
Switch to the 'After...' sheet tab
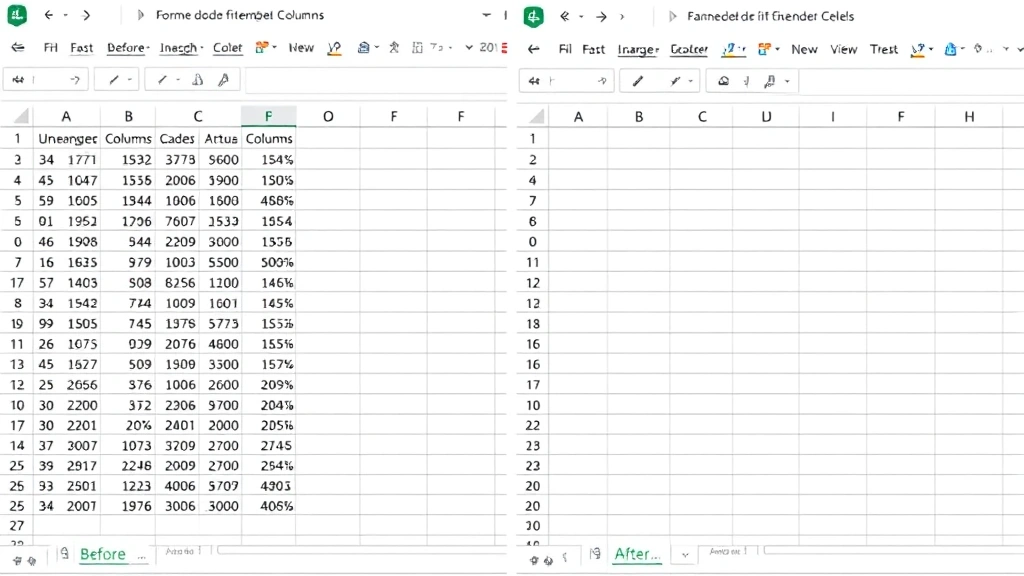coord(637,554)
